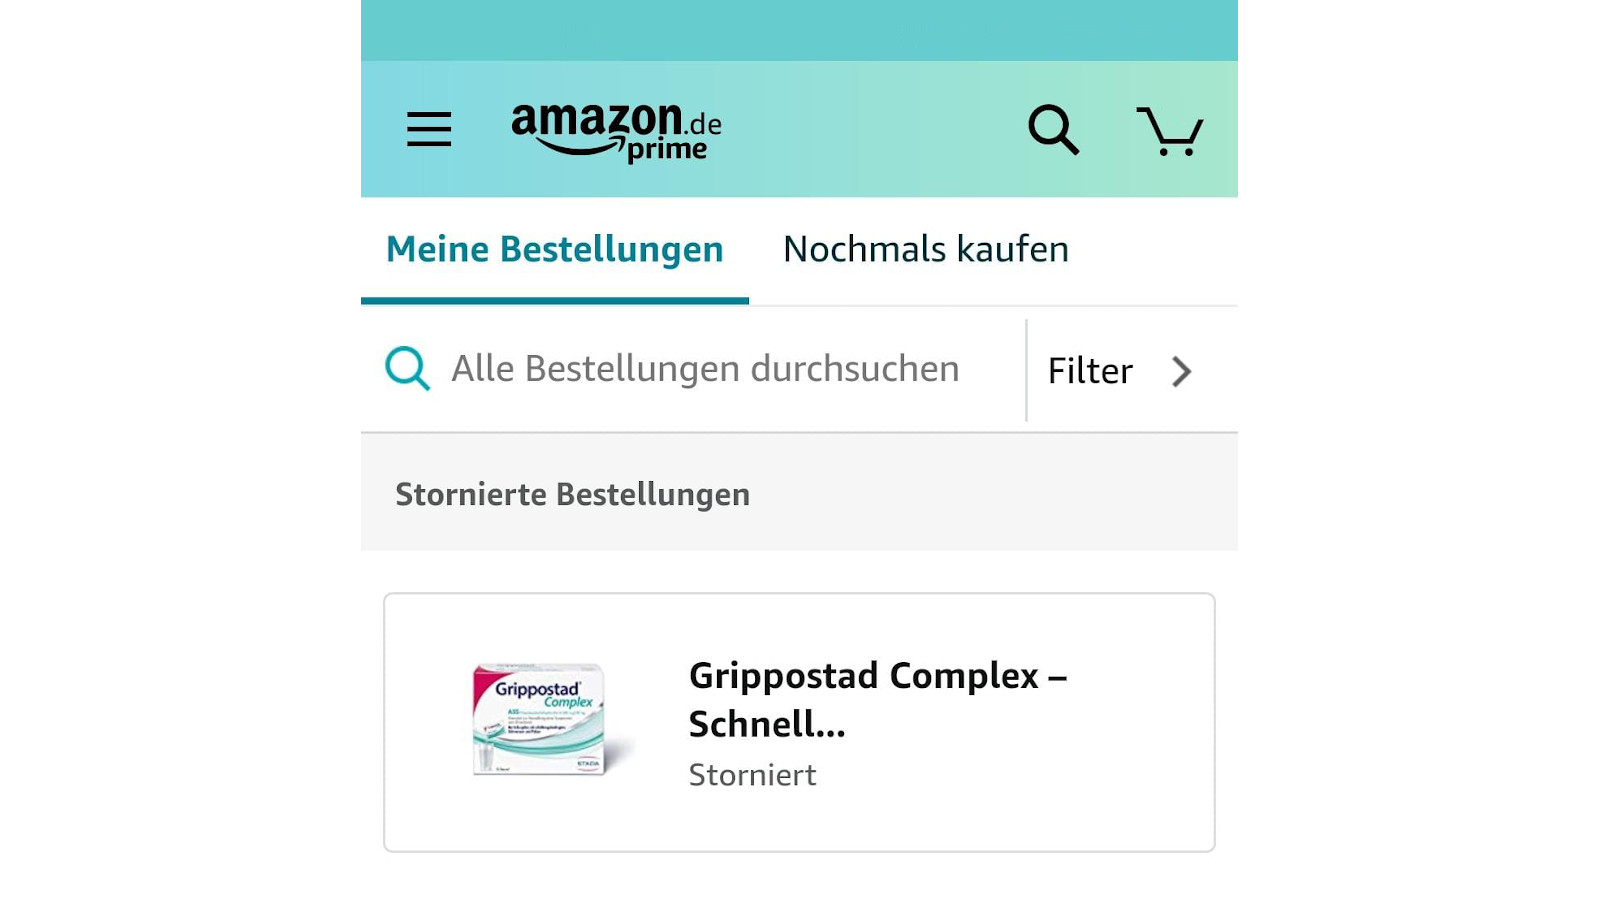
Task: Click the Storniert status text
Action: point(752,775)
